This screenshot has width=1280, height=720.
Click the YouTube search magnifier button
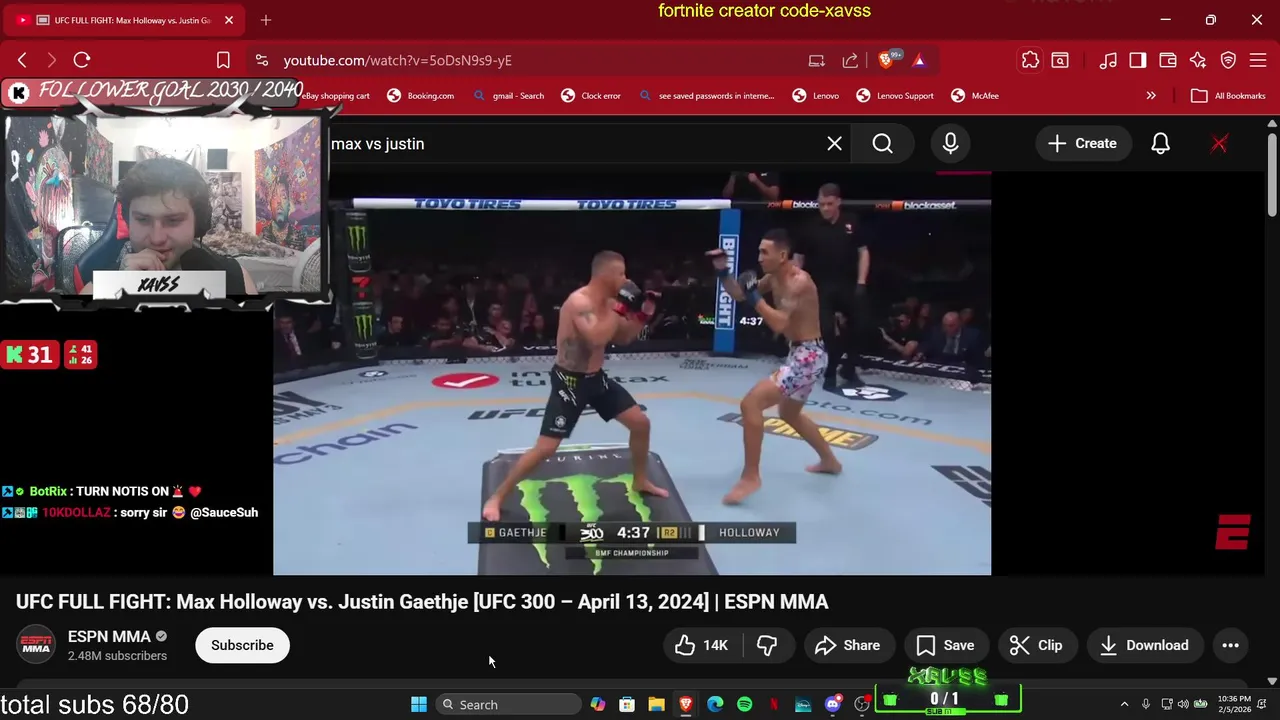(x=882, y=144)
